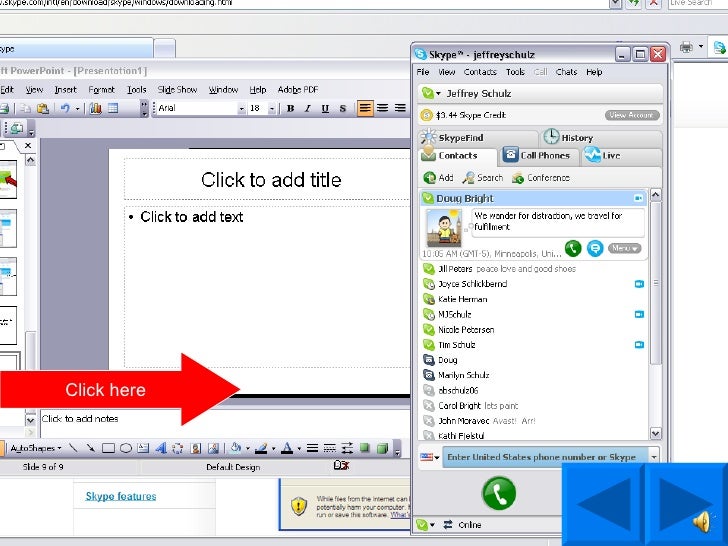
Task: Apply the Fill Color bucket swatch
Action: click(236, 448)
